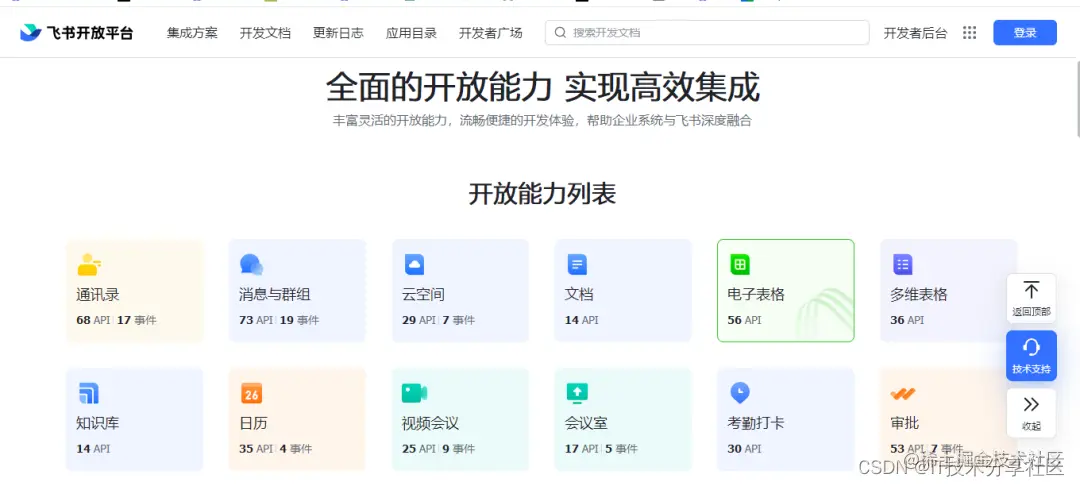This screenshot has width=1080, height=486.
Task: Click the 审批 orange approval icon
Action: coord(902,394)
